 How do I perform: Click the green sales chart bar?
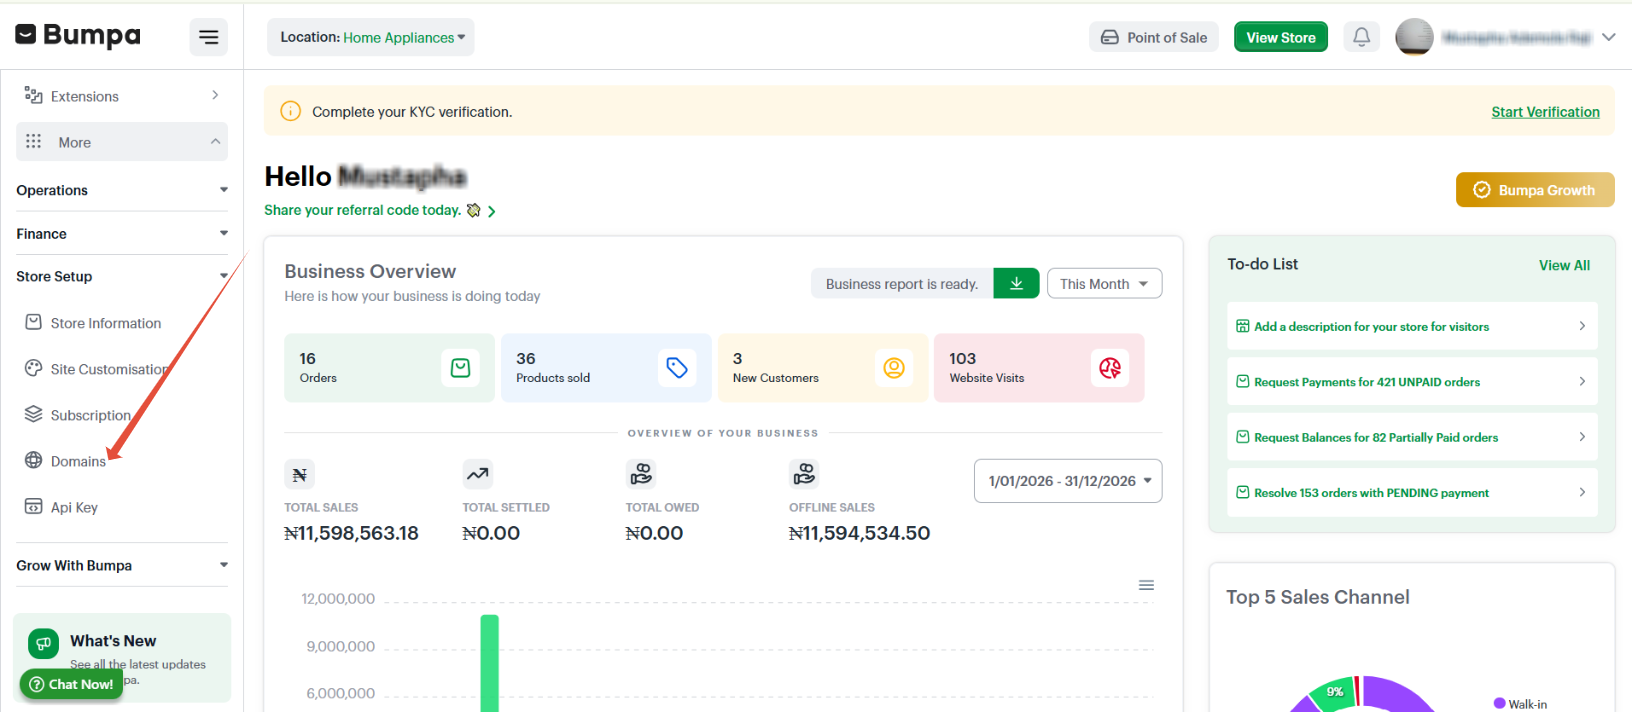tap(489, 664)
